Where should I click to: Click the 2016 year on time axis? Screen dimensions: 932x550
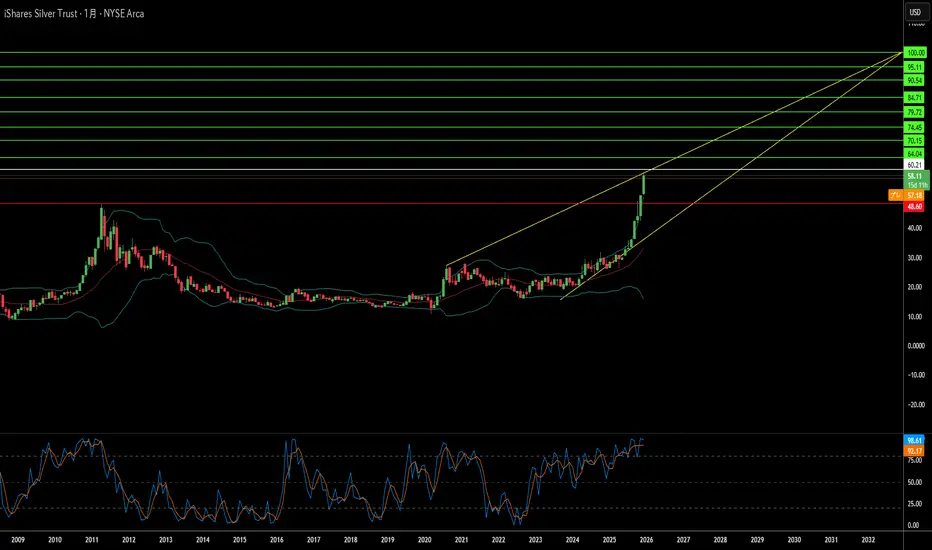tap(276, 540)
